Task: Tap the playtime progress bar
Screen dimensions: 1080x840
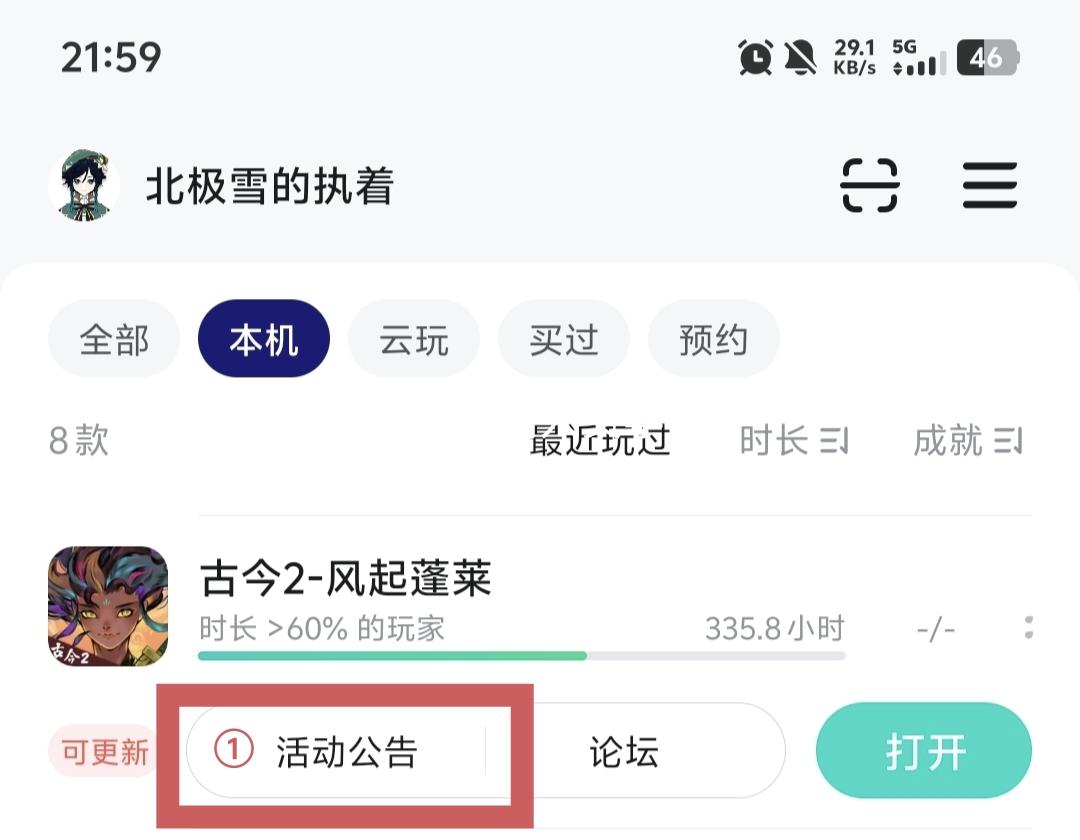Action: (x=521, y=656)
